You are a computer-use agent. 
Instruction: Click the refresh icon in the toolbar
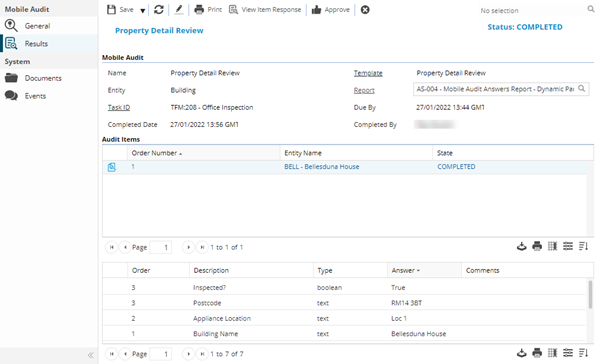(159, 10)
